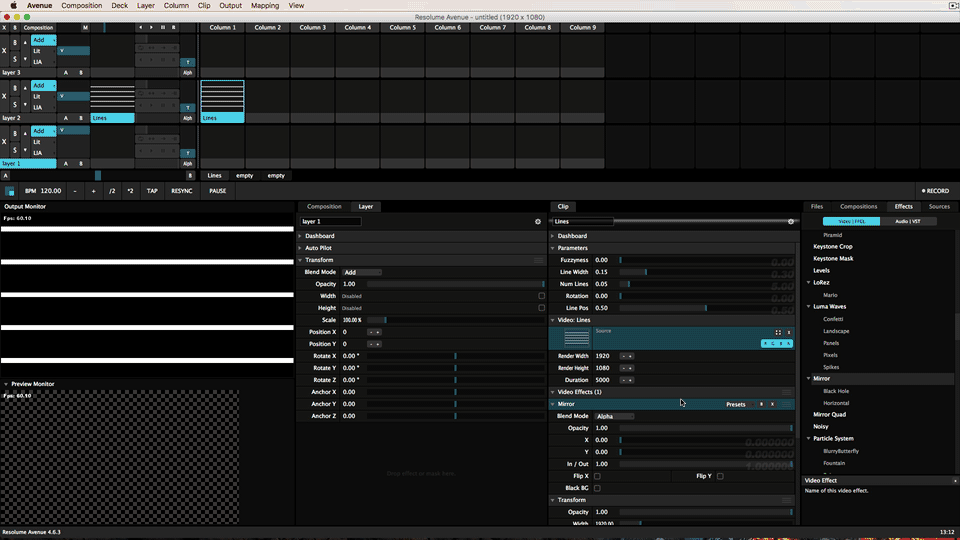Solo layer 2 using its S button
This screenshot has height=540, width=960.
[15, 105]
